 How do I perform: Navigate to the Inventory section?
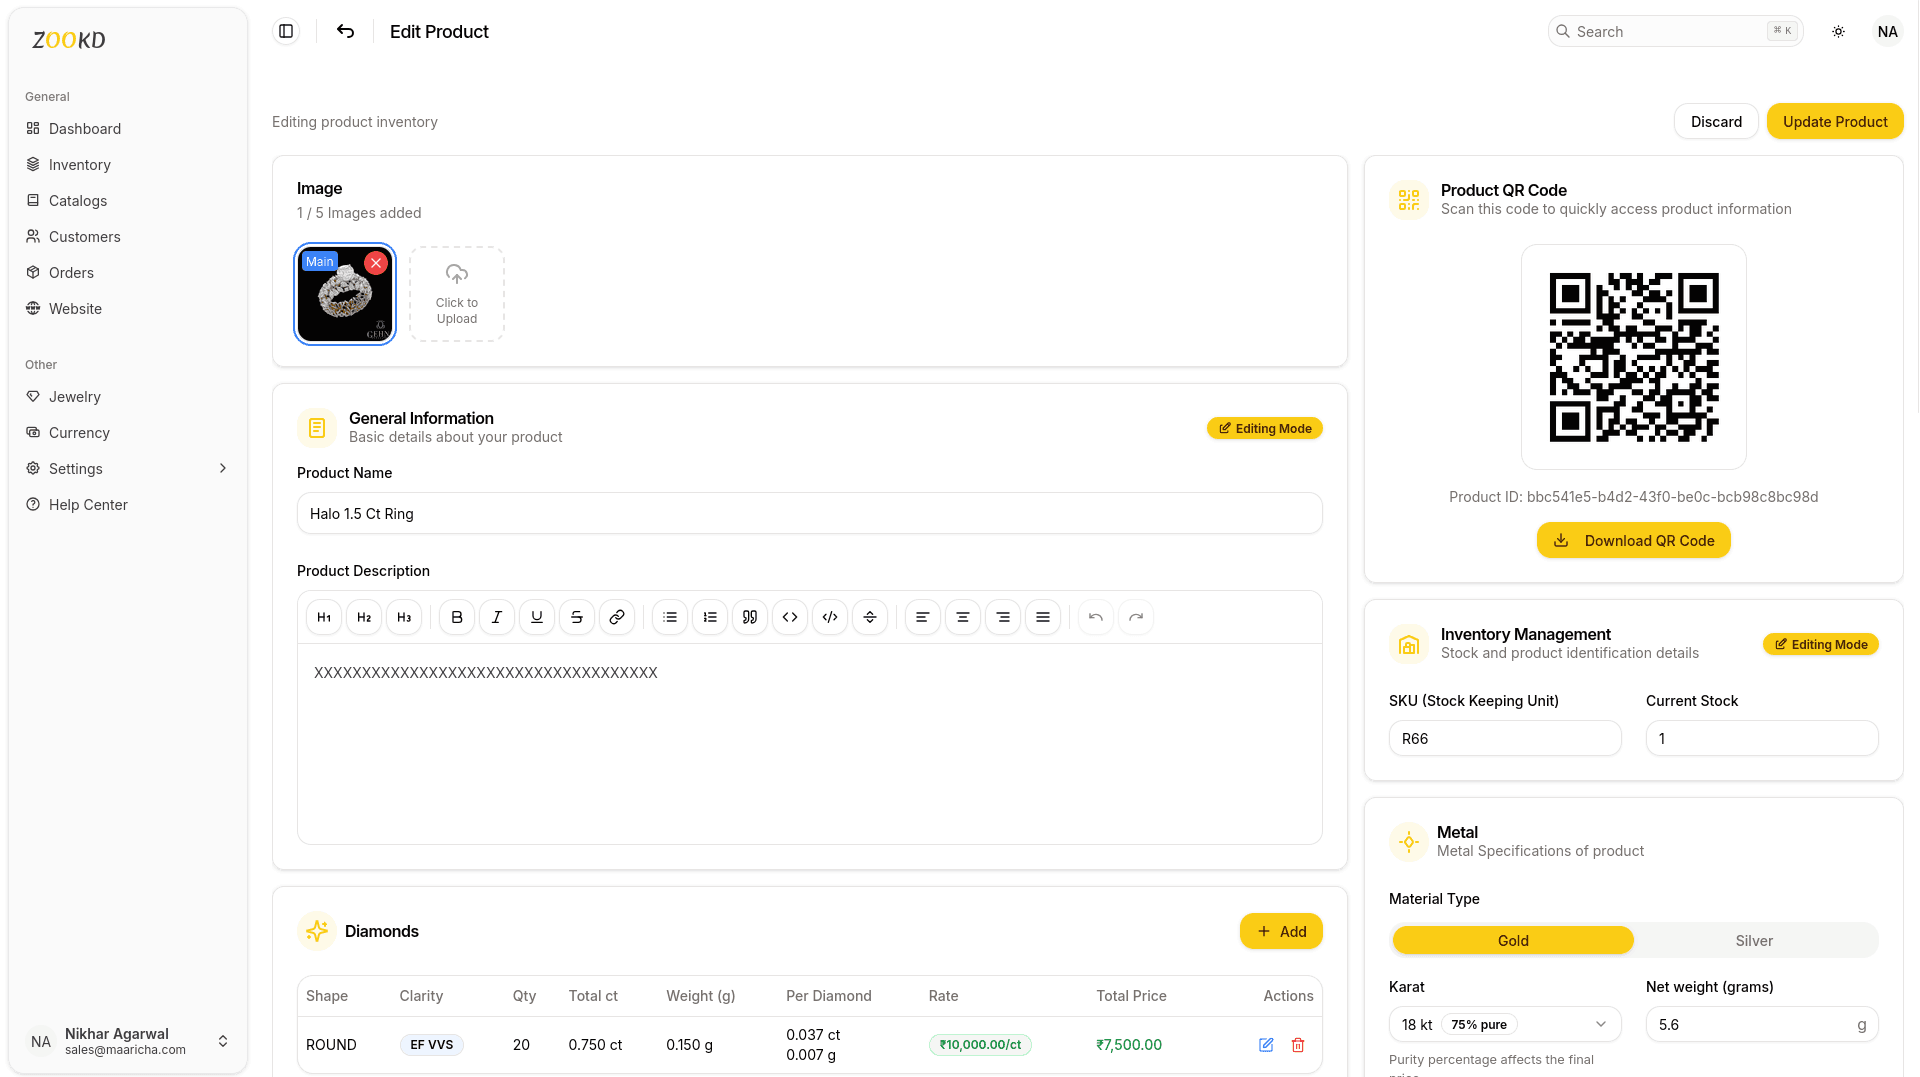pos(80,164)
